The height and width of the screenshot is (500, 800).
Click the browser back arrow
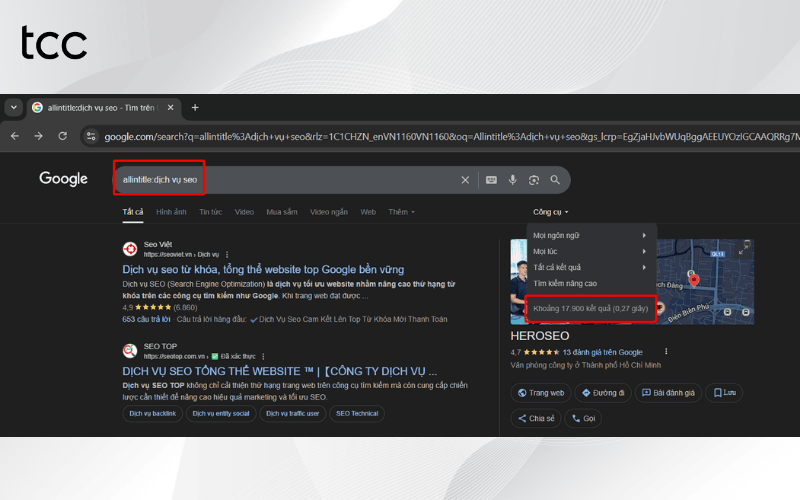tap(15, 136)
